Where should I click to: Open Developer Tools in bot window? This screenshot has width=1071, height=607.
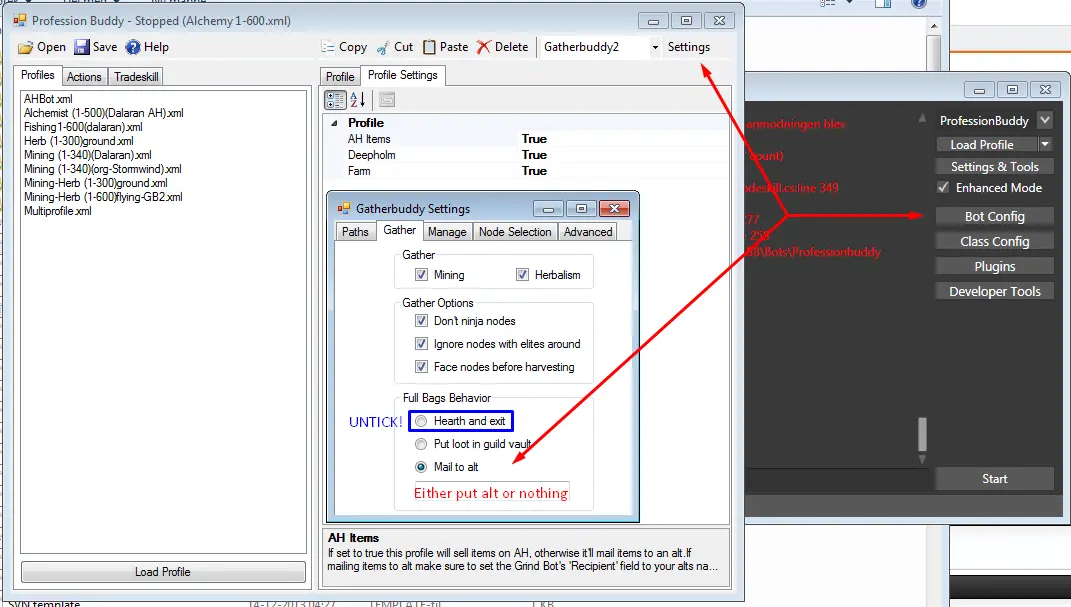[994, 292]
